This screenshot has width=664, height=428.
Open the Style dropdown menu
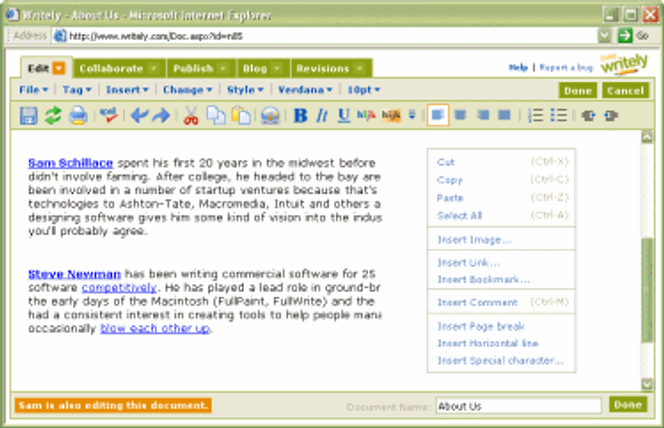[x=245, y=90]
